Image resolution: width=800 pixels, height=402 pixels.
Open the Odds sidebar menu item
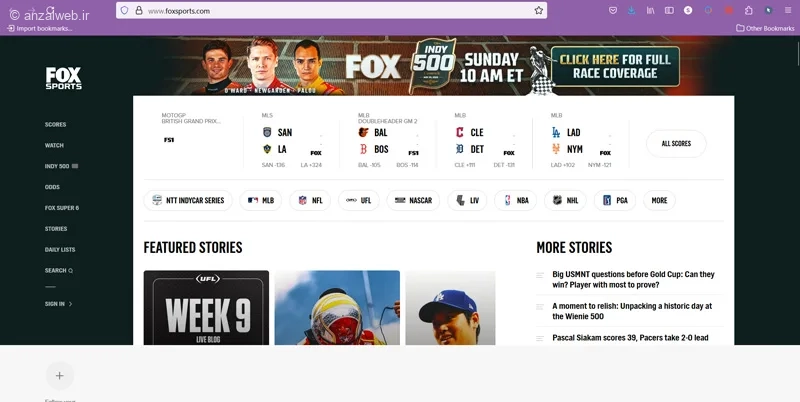coord(52,187)
